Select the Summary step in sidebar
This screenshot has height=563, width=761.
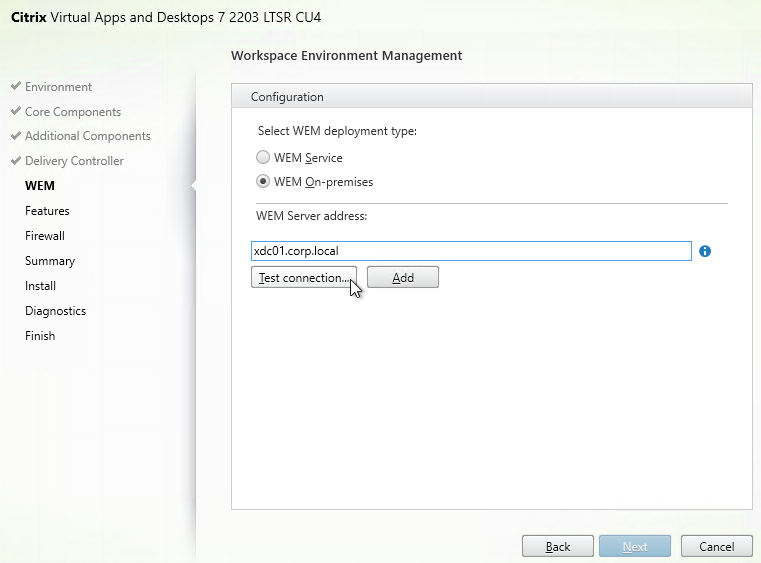tap(50, 261)
